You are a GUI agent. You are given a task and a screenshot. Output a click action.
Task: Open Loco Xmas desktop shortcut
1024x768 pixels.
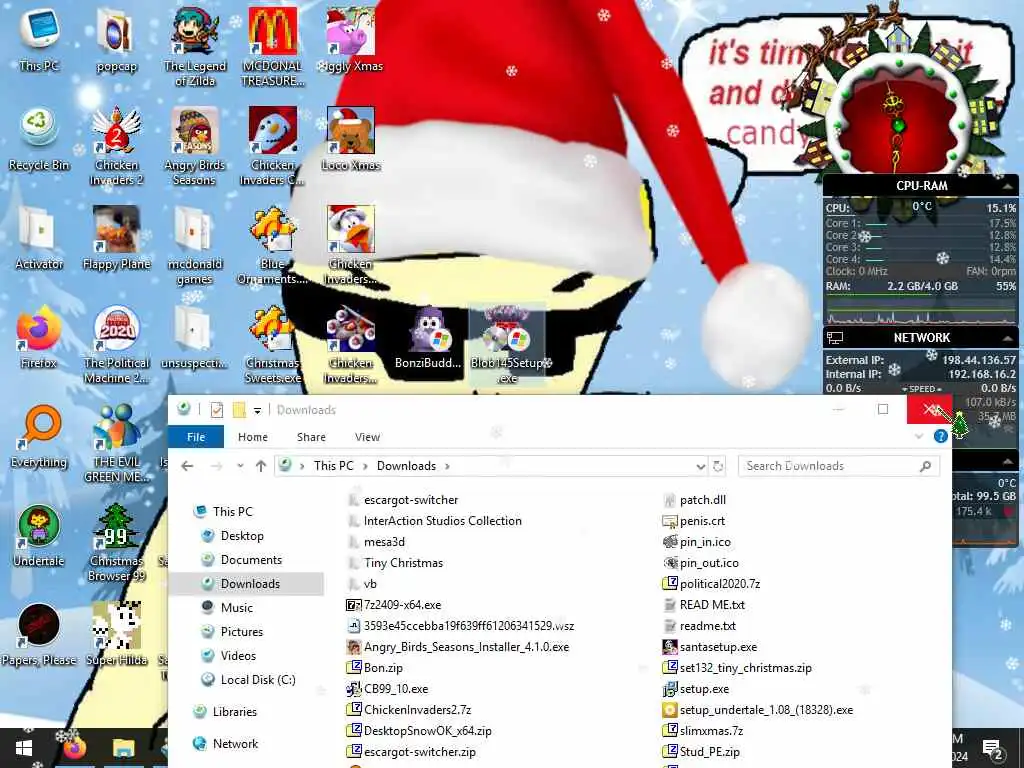pos(351,139)
